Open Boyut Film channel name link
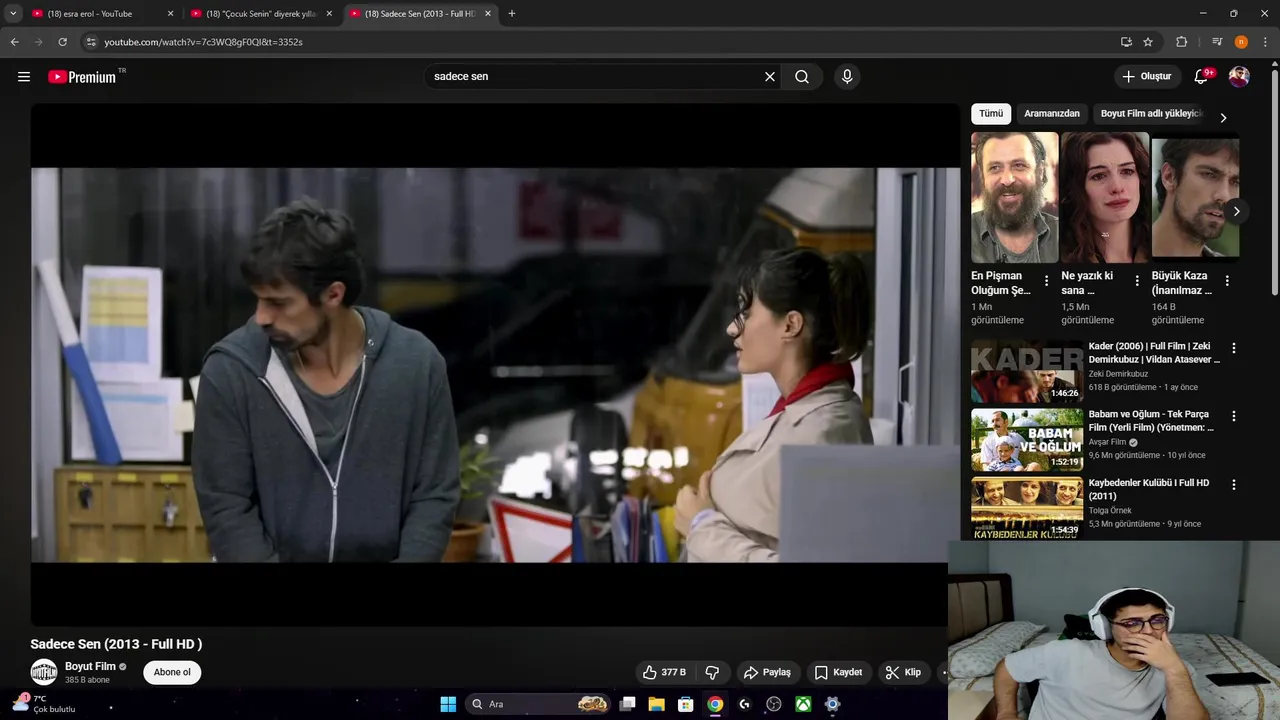 click(x=90, y=666)
